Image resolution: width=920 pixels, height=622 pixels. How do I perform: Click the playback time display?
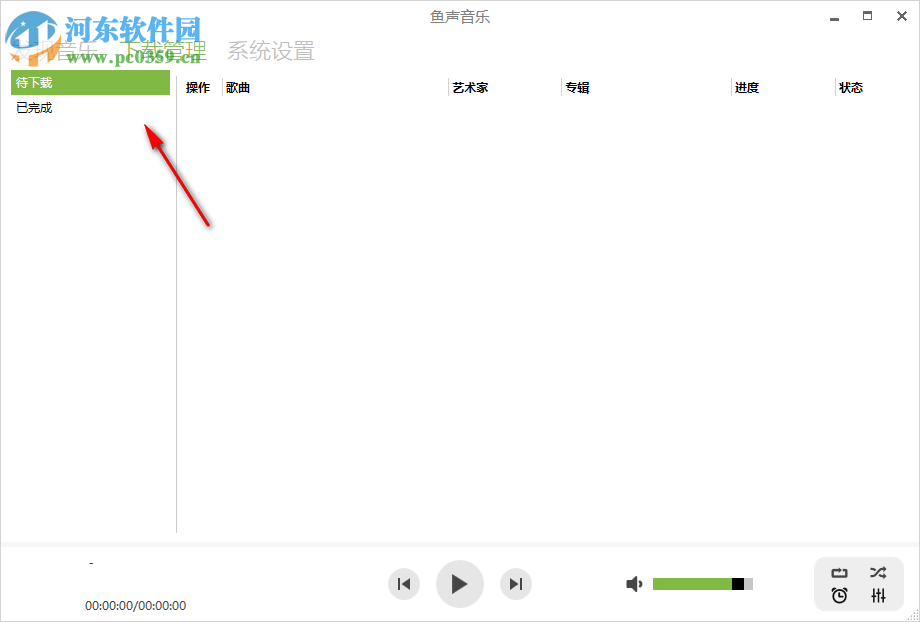click(x=133, y=605)
